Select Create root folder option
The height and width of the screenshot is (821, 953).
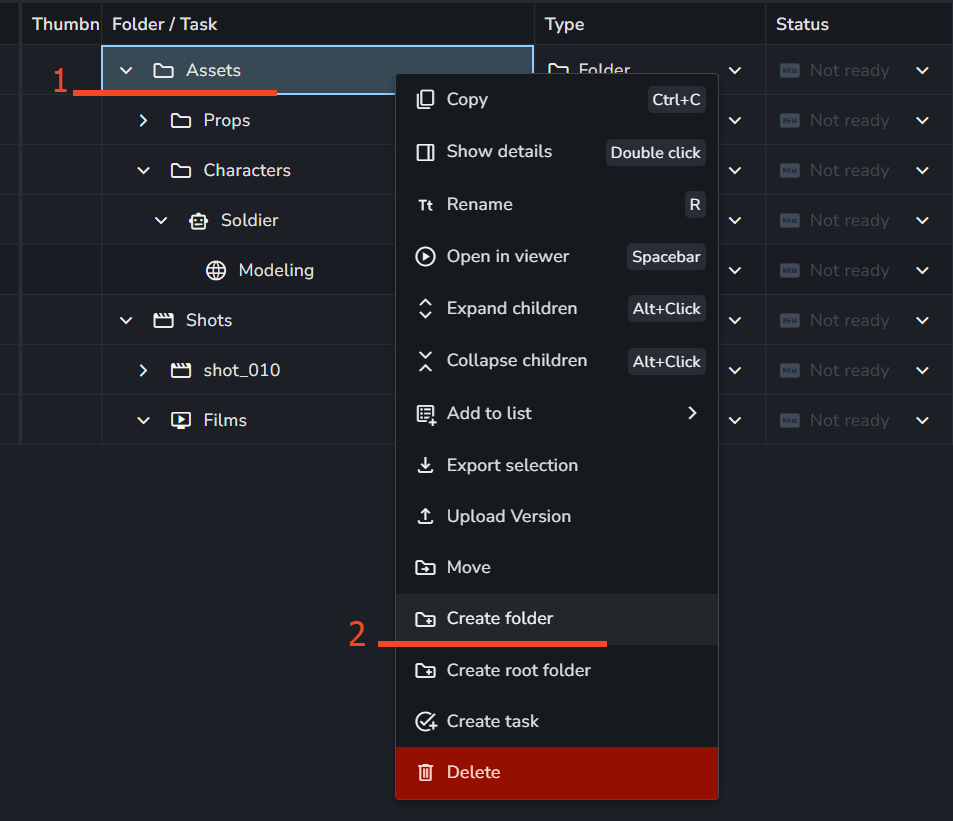(518, 671)
